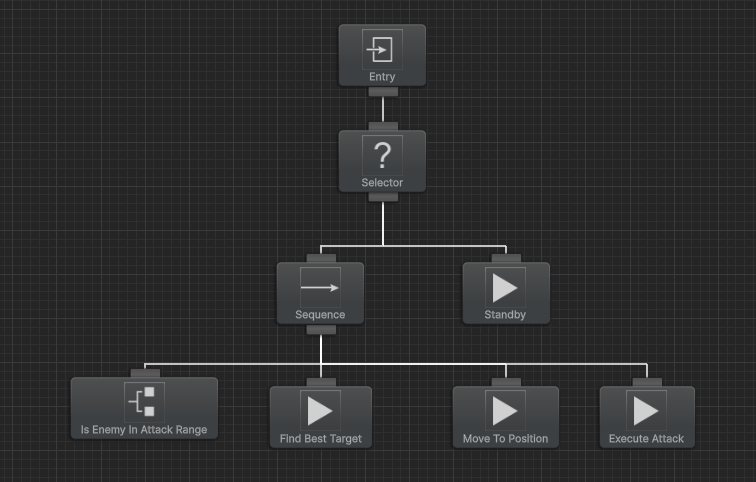The width and height of the screenshot is (756, 482).
Task: Click the Sequence node's top input port
Action: click(x=320, y=258)
